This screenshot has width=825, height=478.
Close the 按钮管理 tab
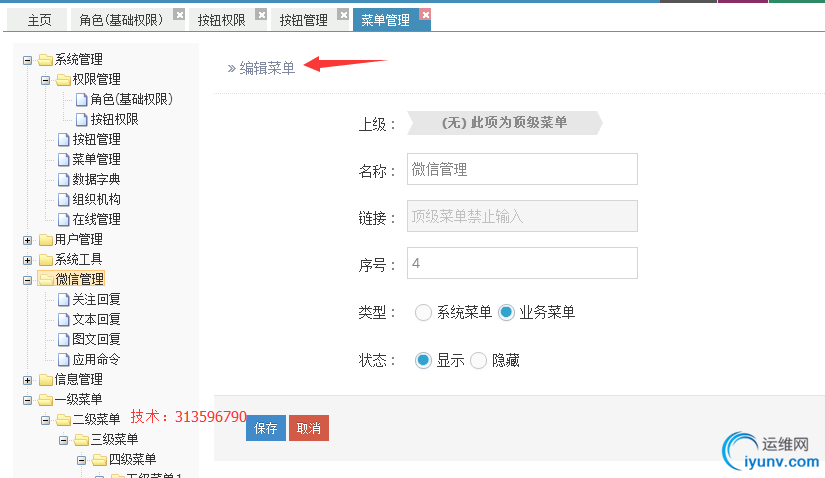pyautogui.click(x=343, y=15)
